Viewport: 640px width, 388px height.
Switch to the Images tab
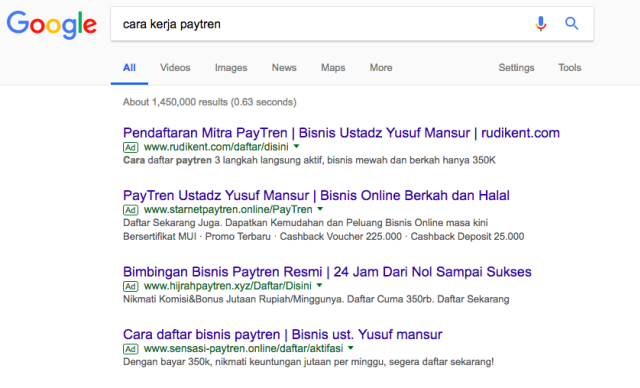point(231,68)
